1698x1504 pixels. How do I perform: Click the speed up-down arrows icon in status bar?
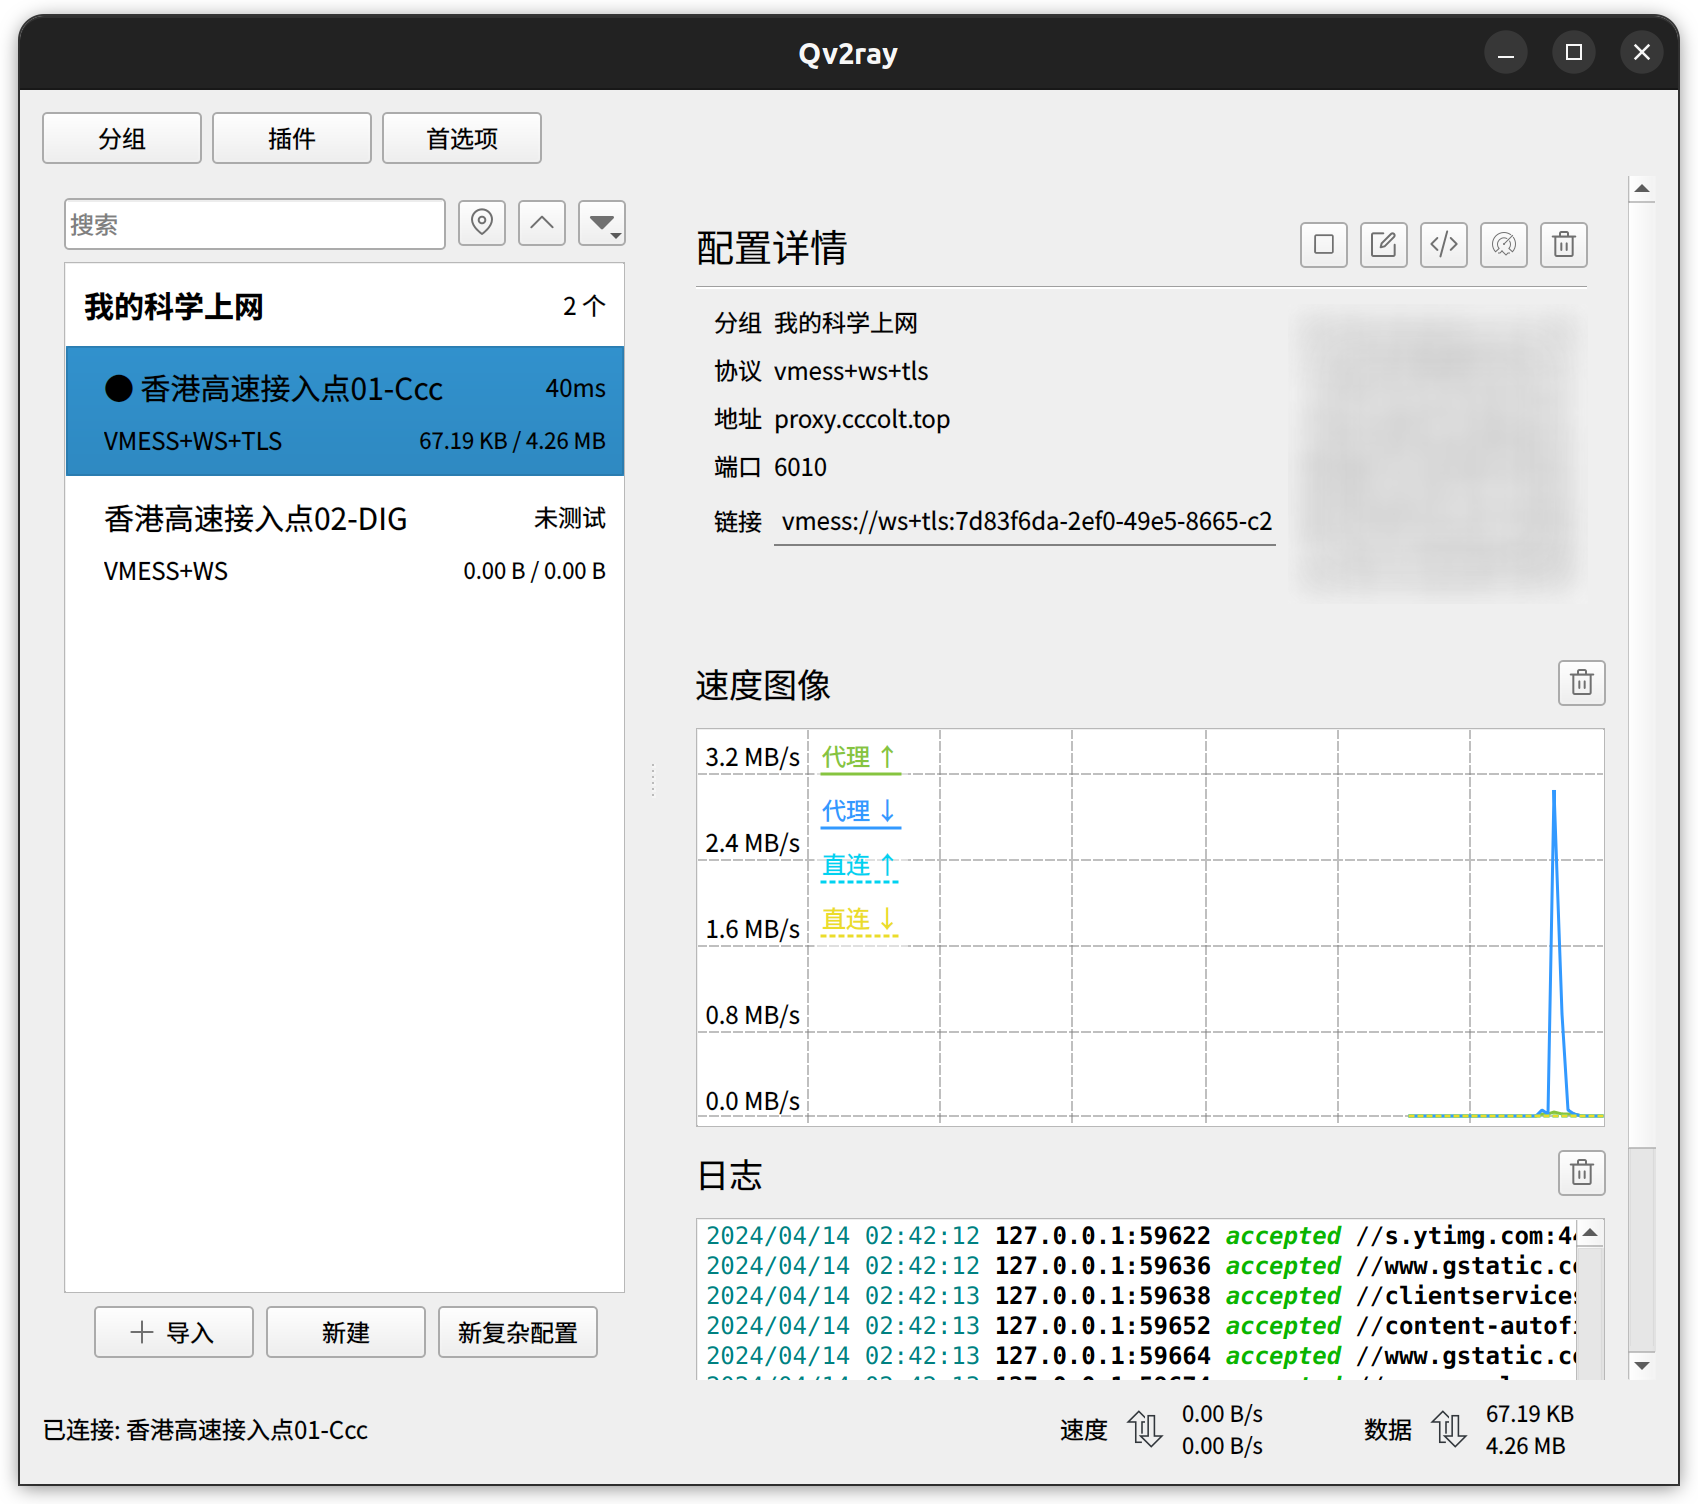(1145, 1429)
